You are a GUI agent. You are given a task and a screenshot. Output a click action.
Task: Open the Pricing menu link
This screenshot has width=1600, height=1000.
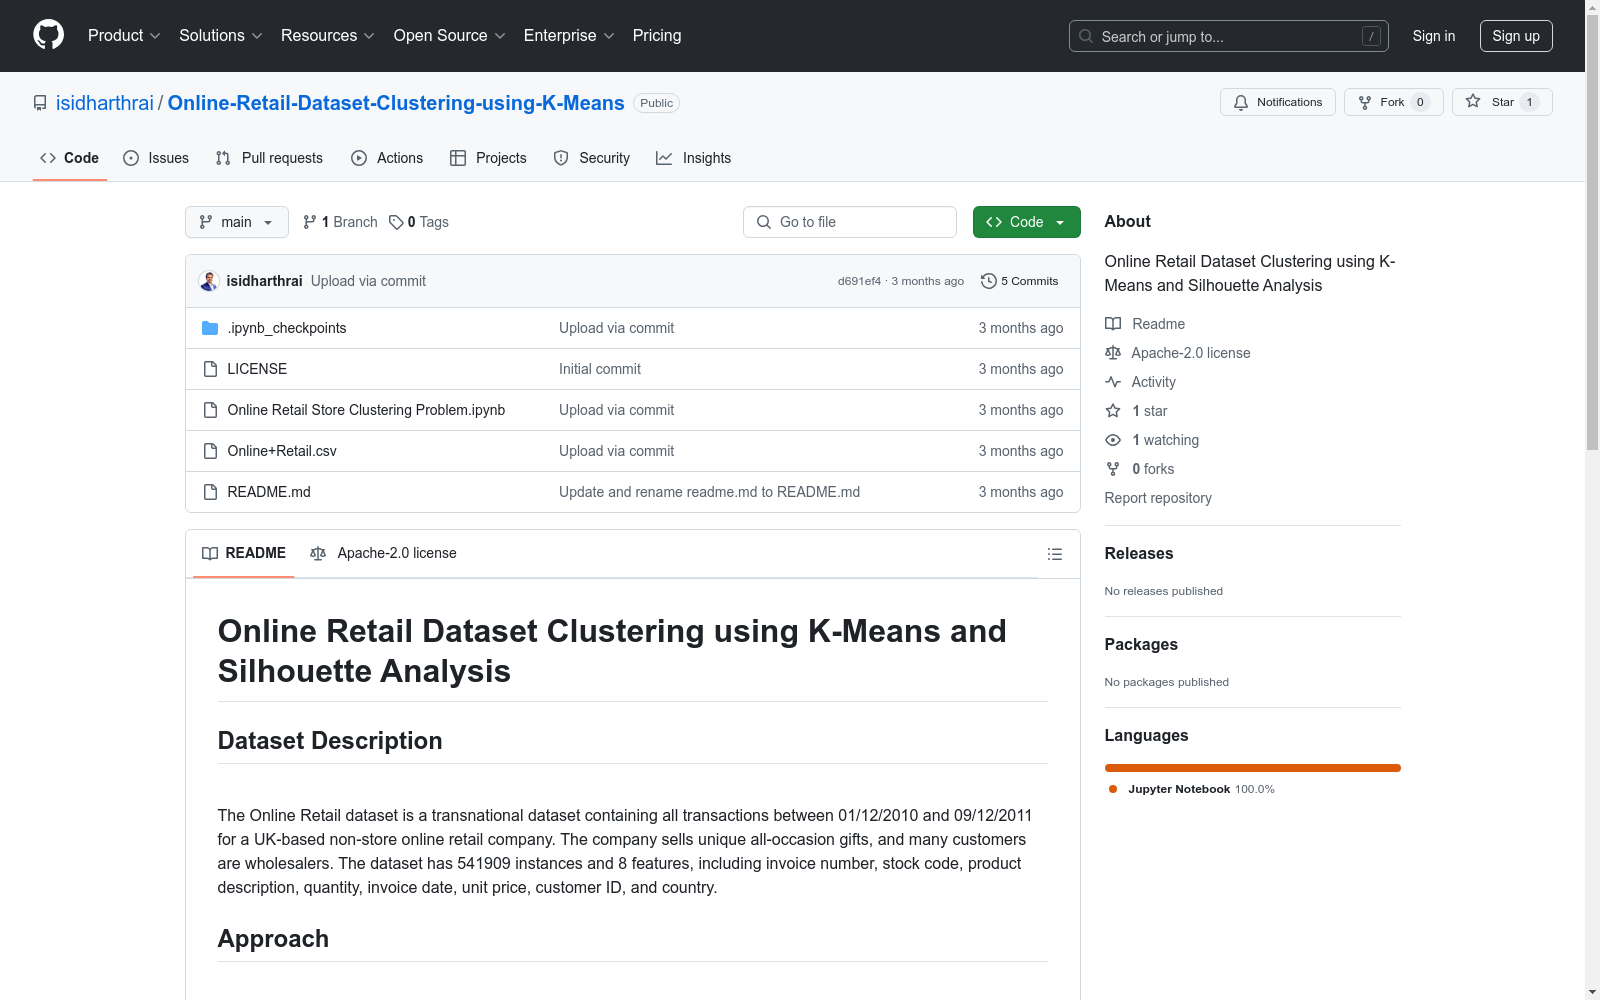click(657, 36)
